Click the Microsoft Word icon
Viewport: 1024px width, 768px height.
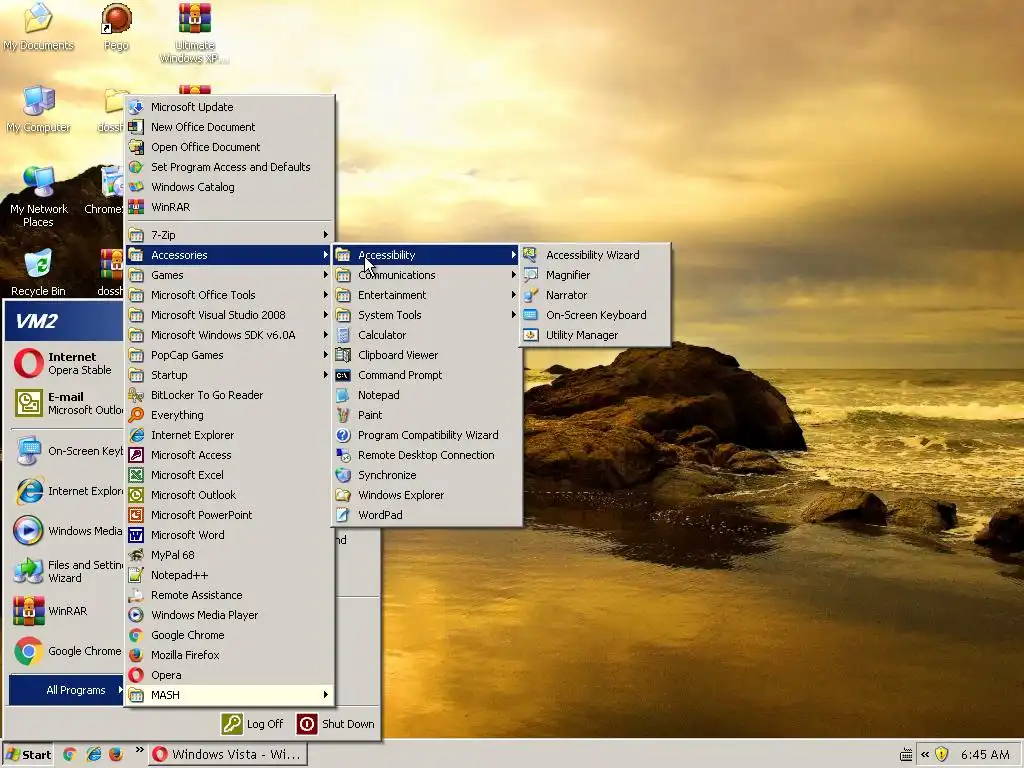(x=136, y=535)
